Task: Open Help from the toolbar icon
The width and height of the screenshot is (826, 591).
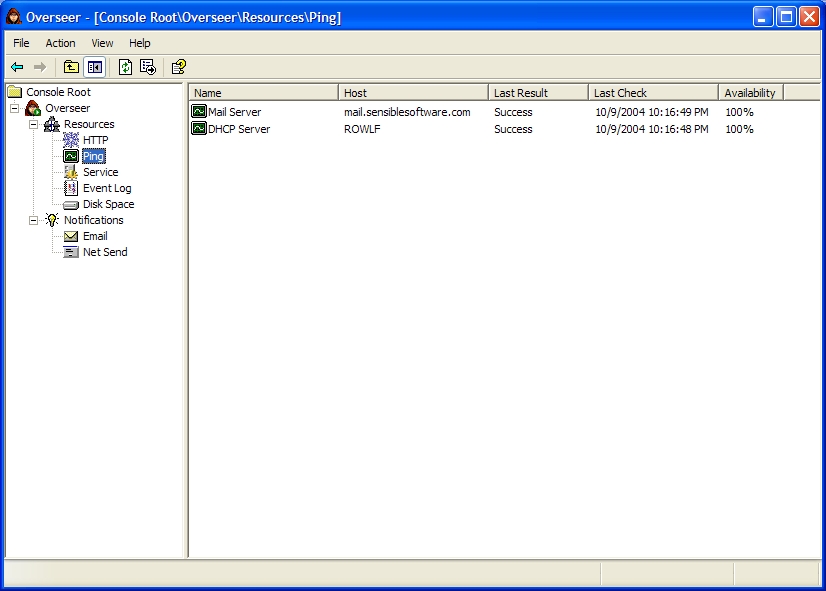Action: point(179,67)
